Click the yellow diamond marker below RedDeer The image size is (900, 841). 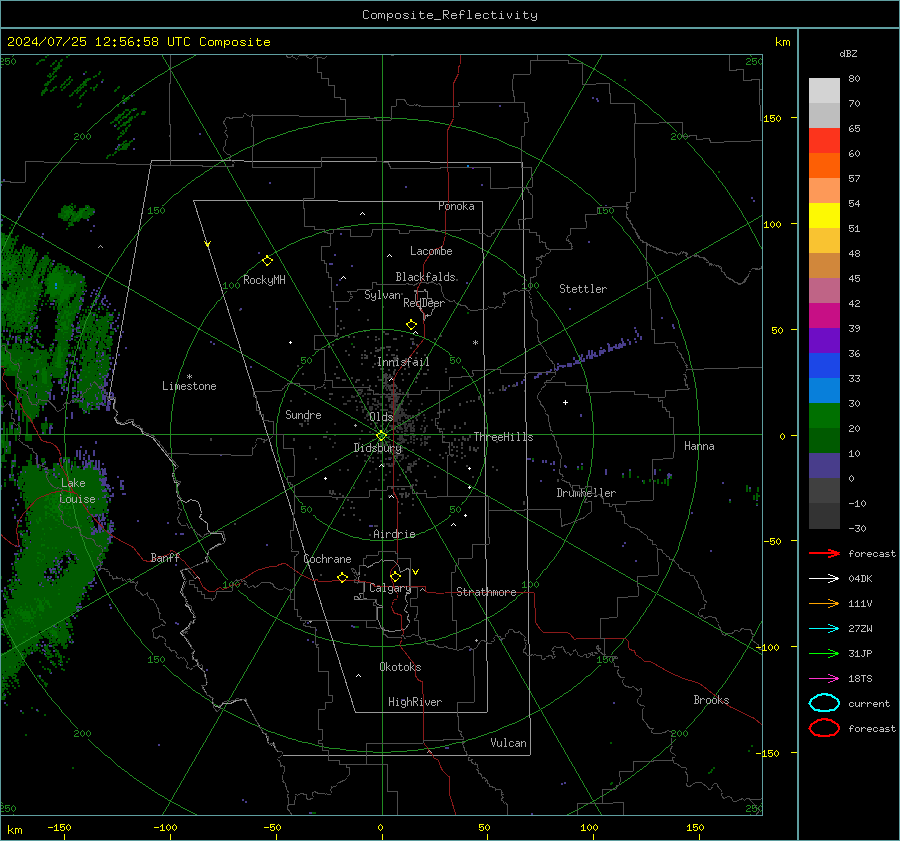[411, 325]
